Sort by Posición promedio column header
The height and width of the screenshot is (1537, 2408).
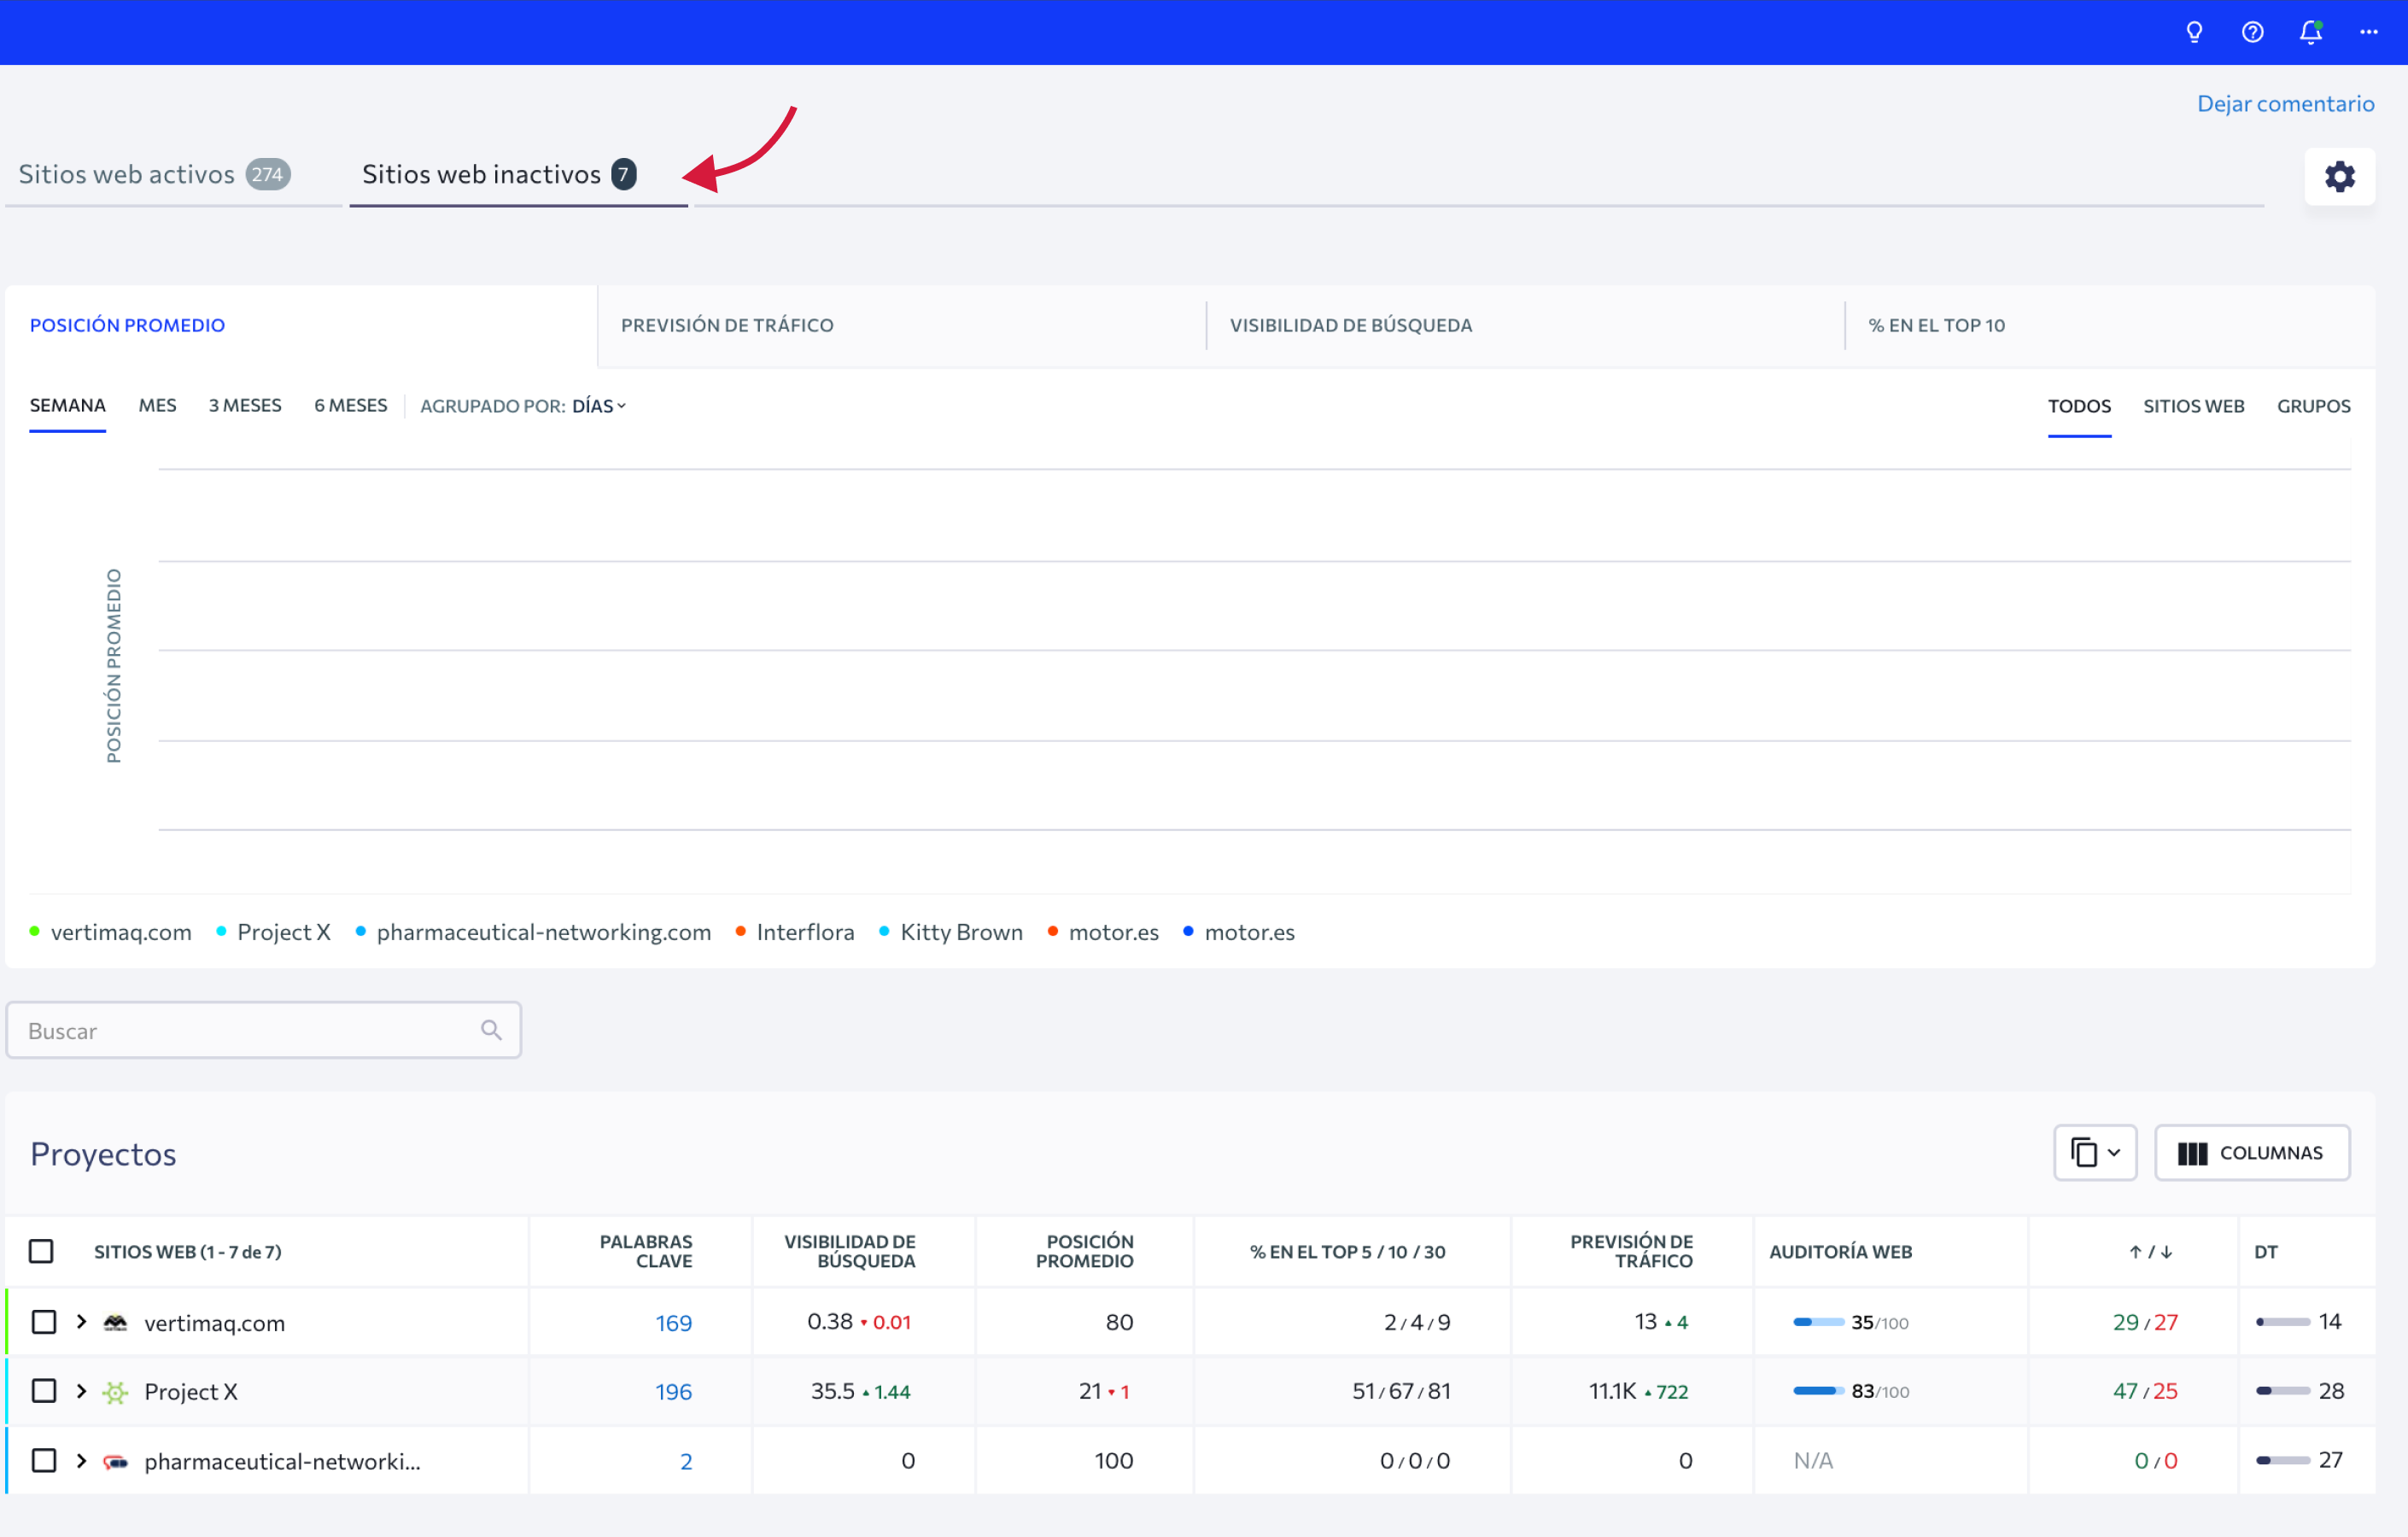1084,1251
